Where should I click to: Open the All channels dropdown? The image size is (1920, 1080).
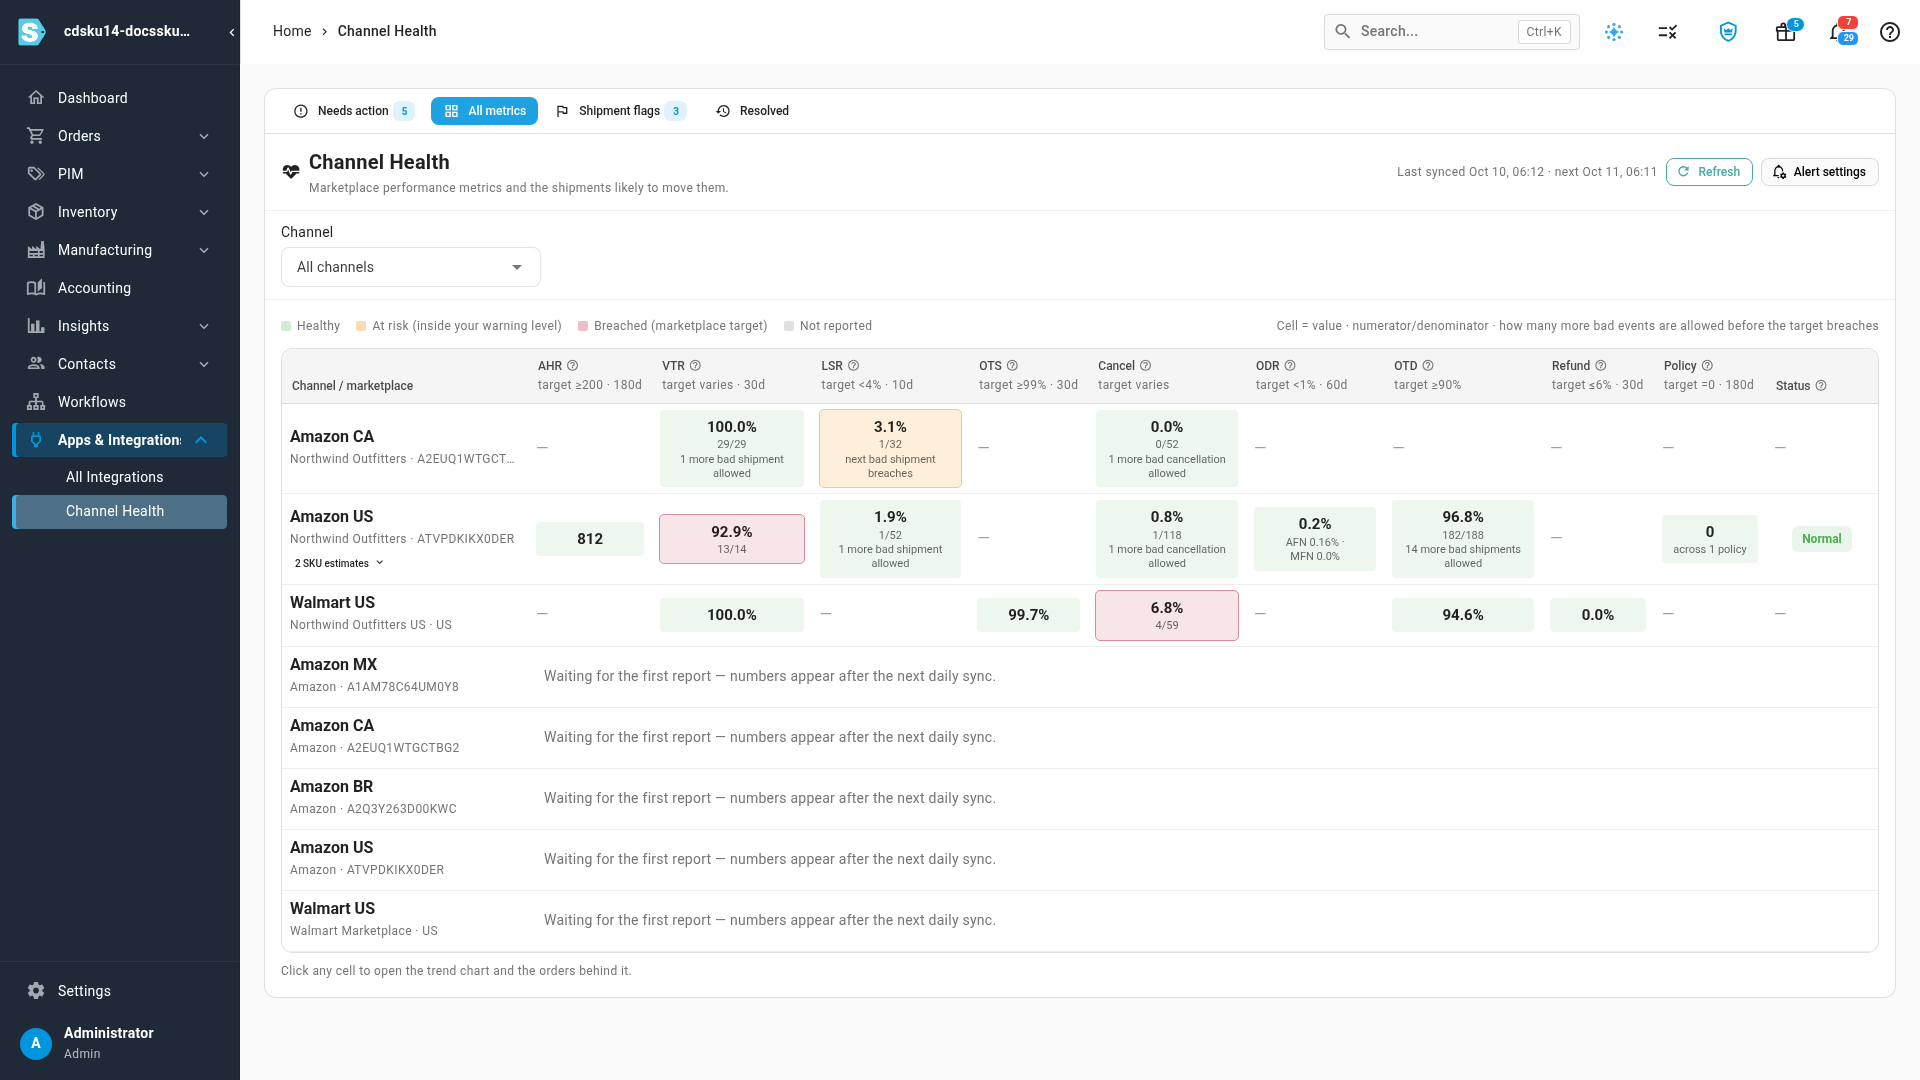[x=411, y=267]
